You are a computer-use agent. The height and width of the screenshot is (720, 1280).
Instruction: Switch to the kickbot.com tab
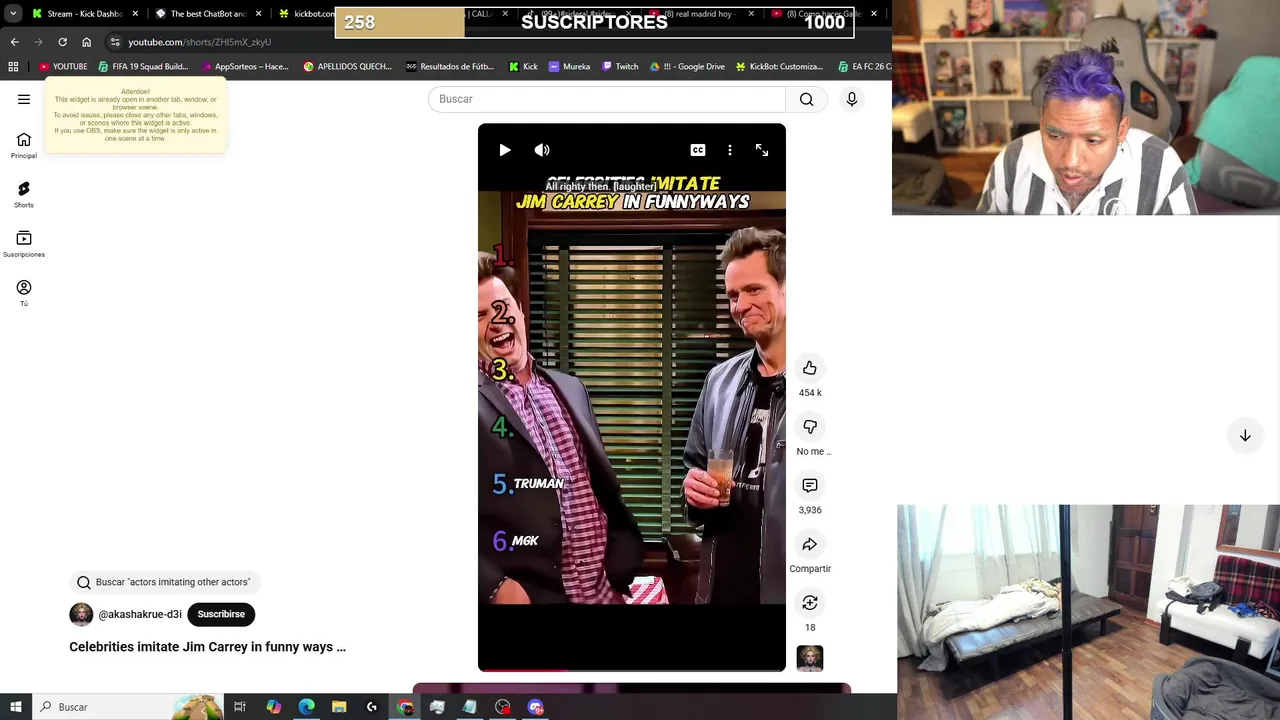pyautogui.click(x=306, y=14)
